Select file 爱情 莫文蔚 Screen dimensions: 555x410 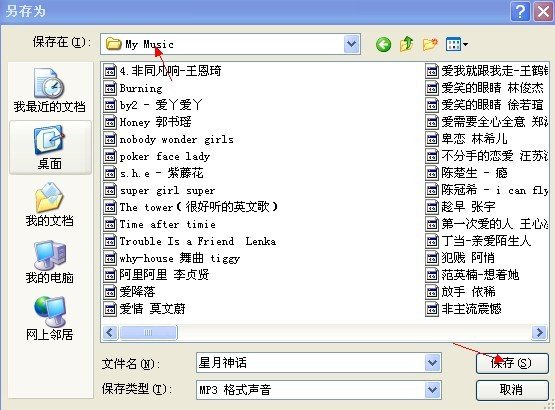[145, 309]
